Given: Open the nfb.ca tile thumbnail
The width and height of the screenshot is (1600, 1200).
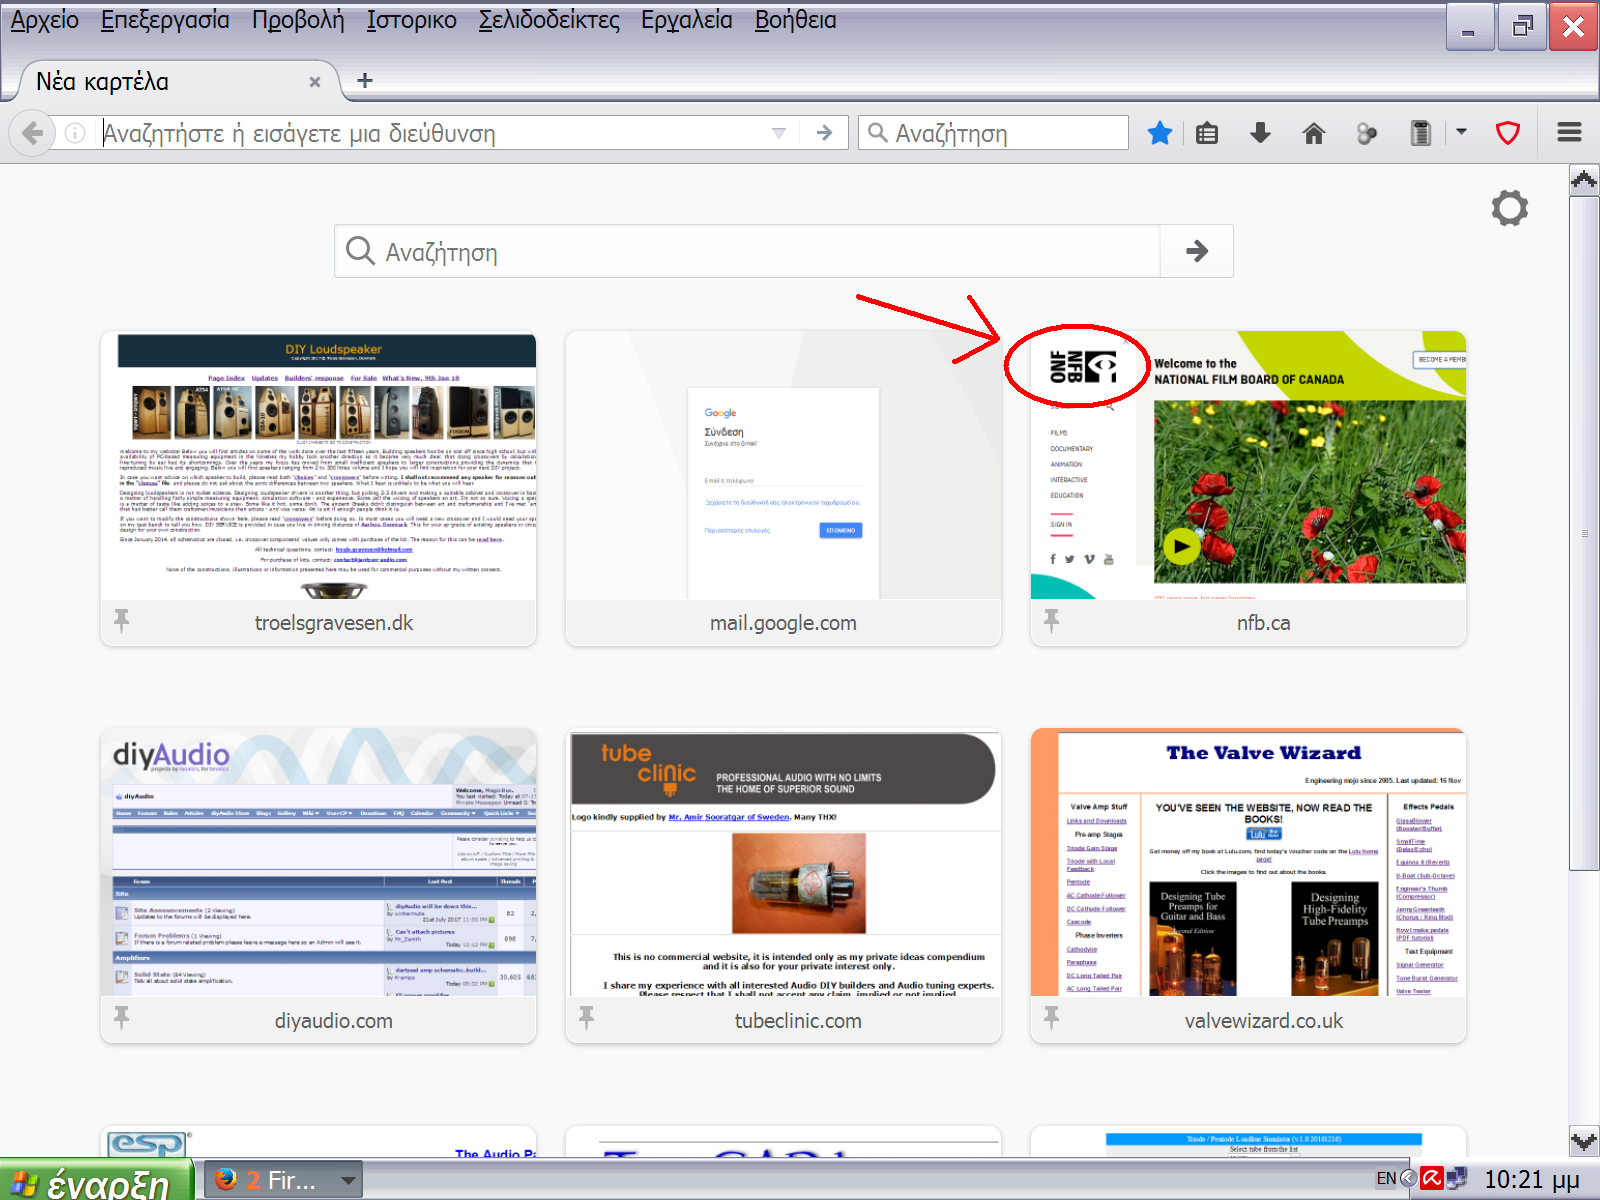Looking at the screenshot, I should pos(1249,465).
